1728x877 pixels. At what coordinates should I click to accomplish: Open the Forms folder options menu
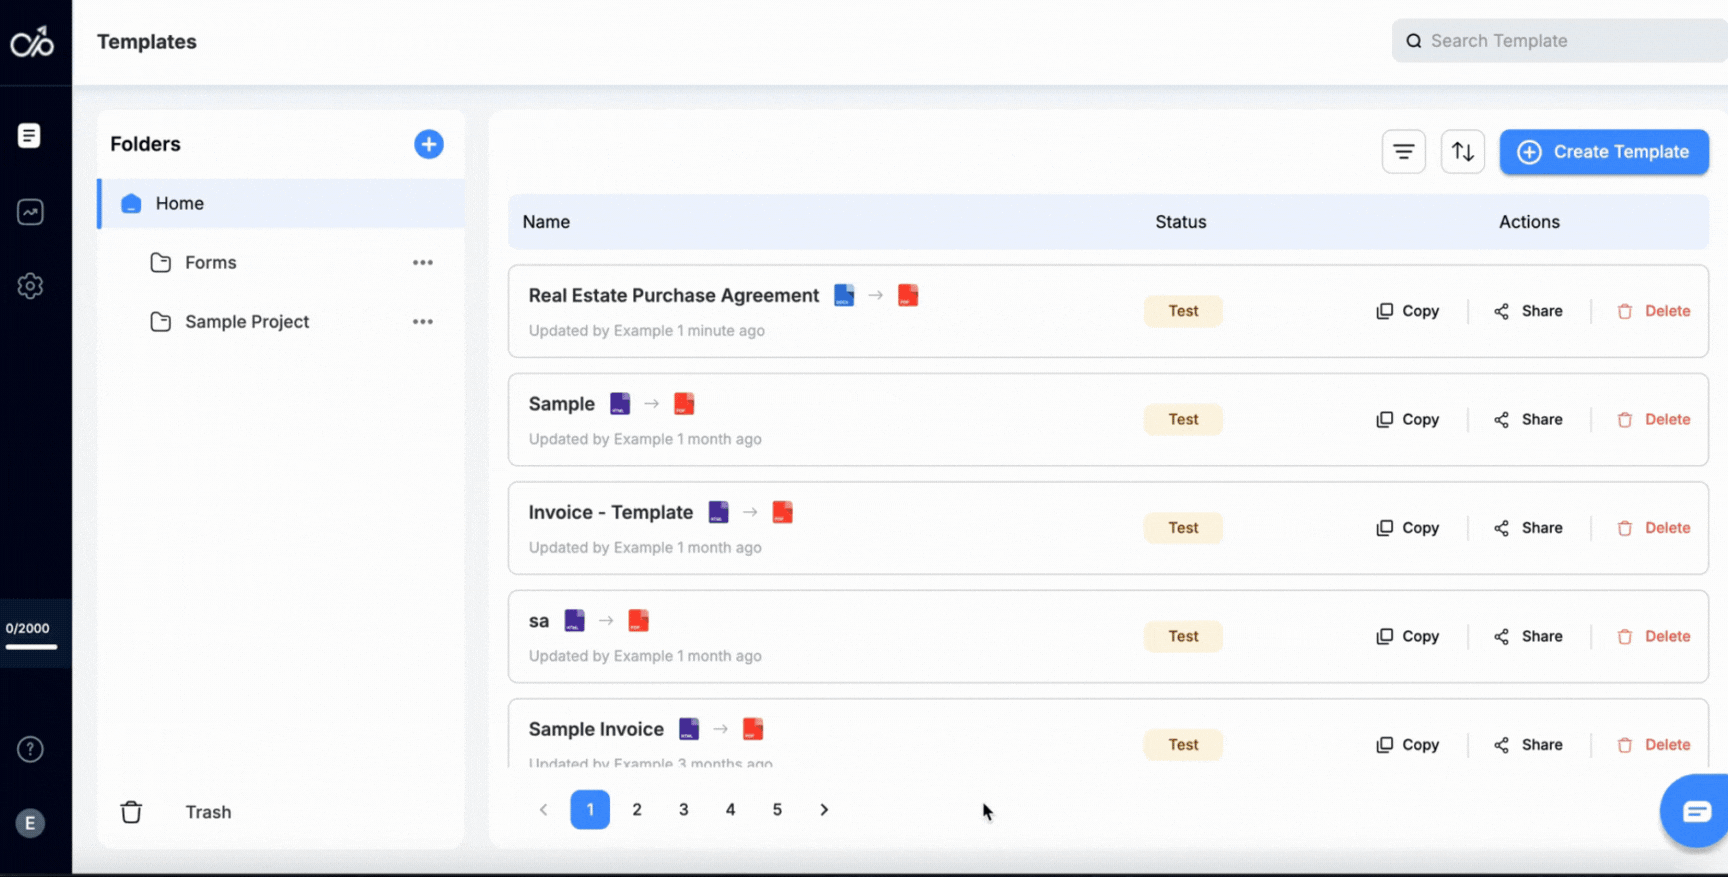[422, 263]
